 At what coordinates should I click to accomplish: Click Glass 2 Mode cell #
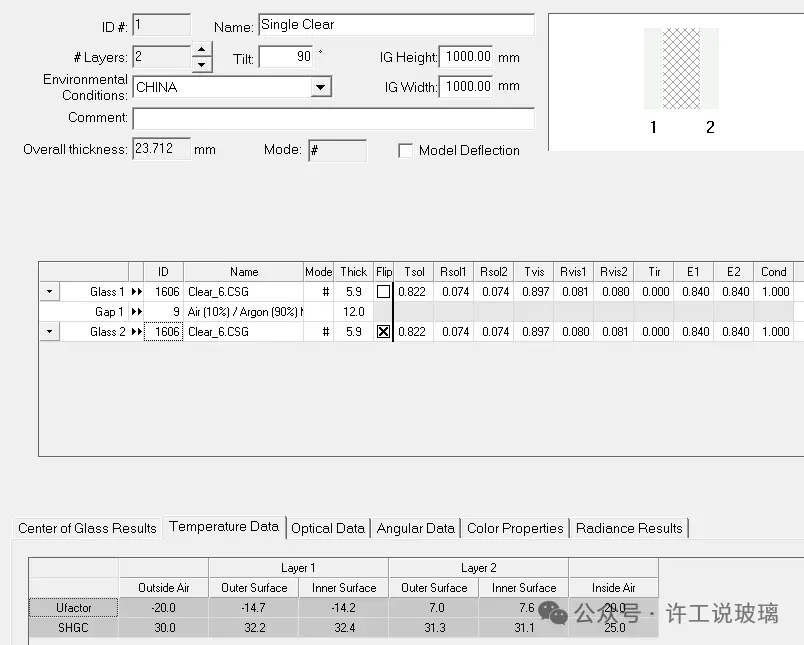click(318, 332)
